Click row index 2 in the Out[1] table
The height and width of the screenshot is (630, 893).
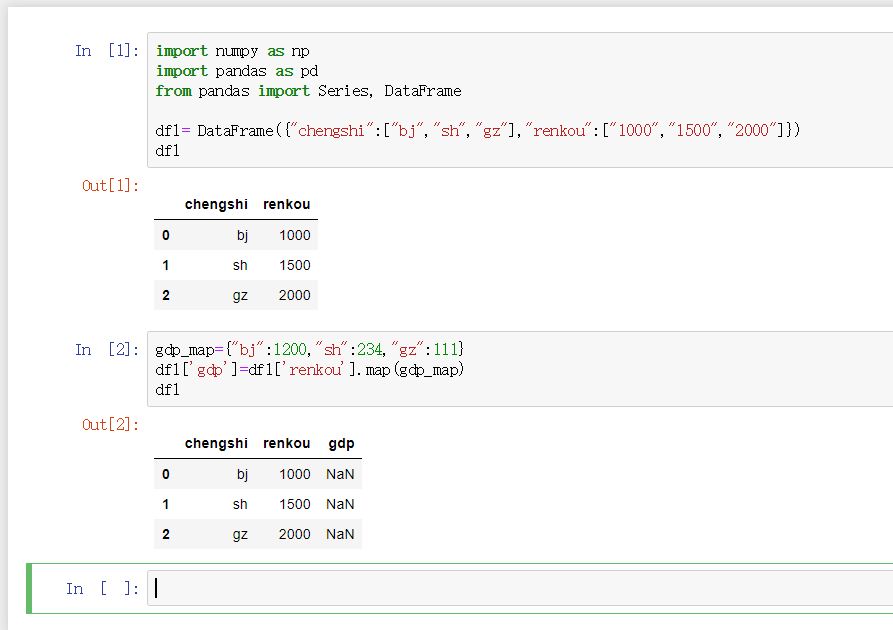tap(166, 295)
